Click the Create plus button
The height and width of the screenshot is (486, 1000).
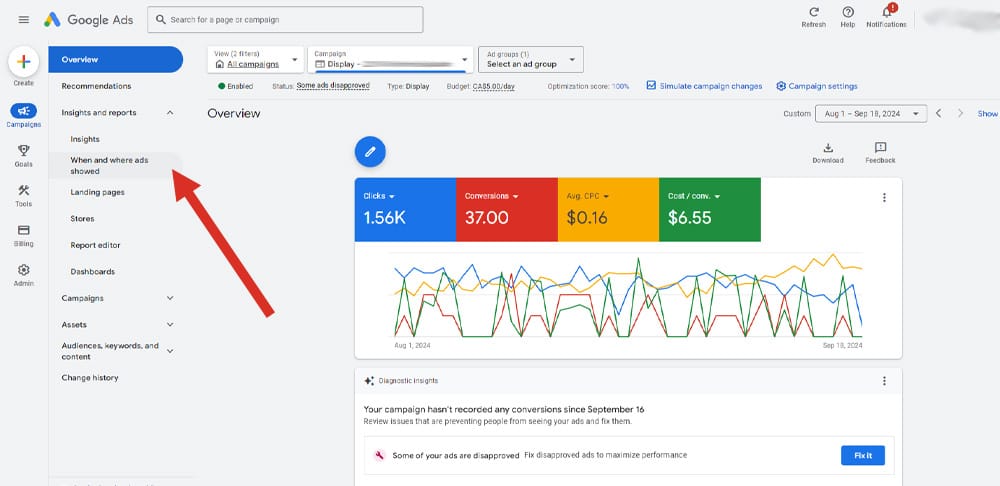coord(24,62)
